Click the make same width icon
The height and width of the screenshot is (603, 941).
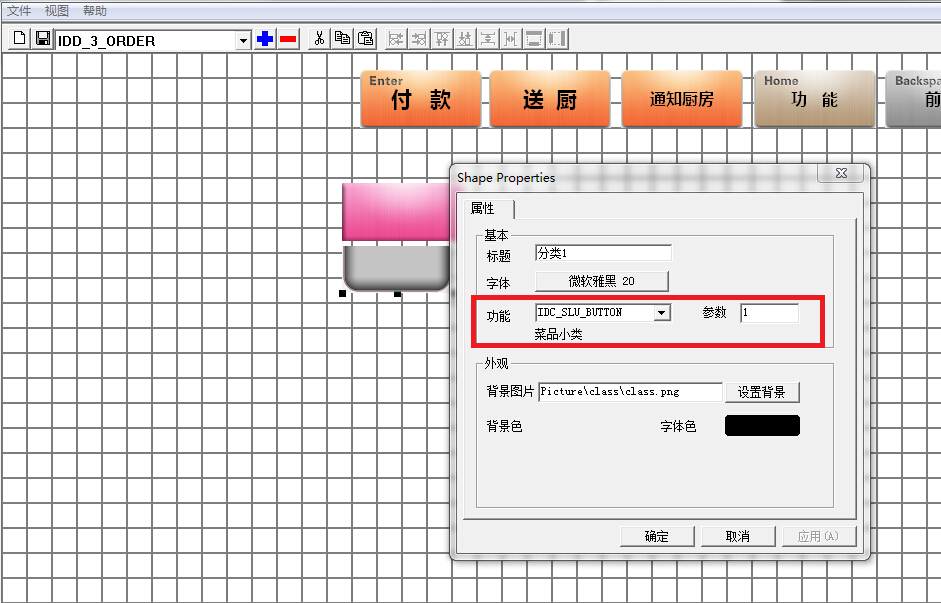point(534,40)
